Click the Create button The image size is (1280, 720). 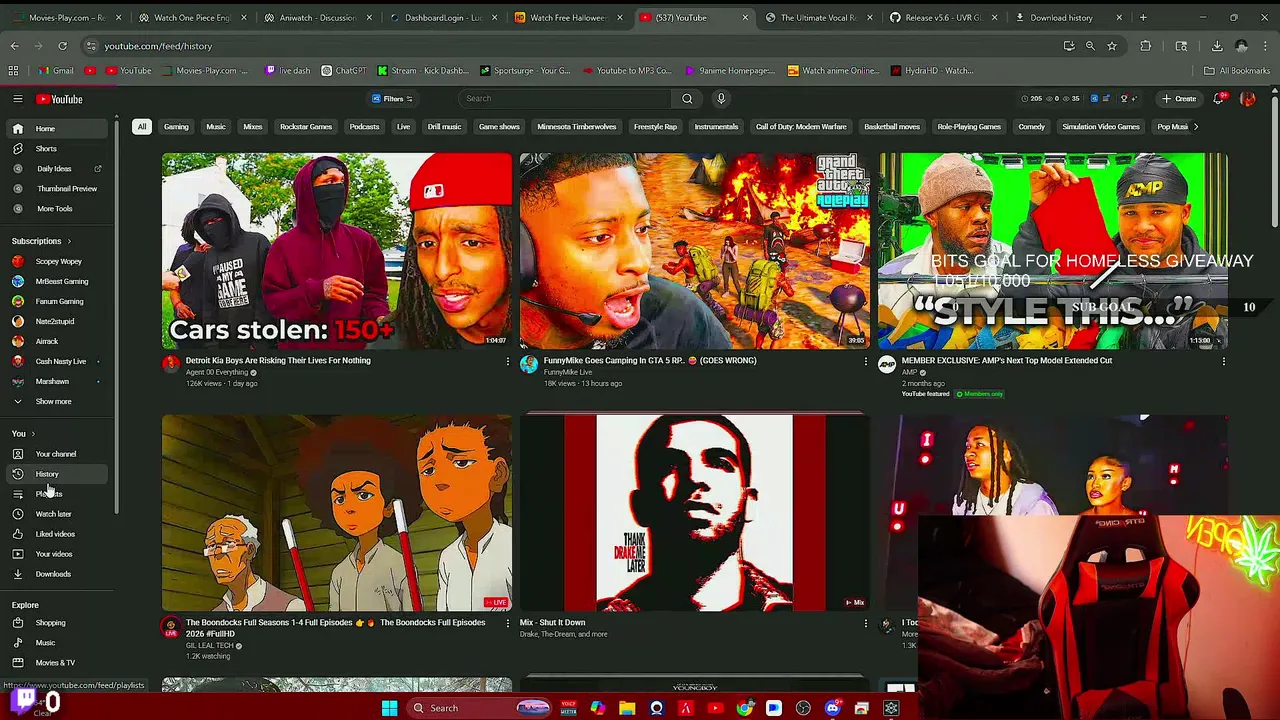coord(1179,99)
